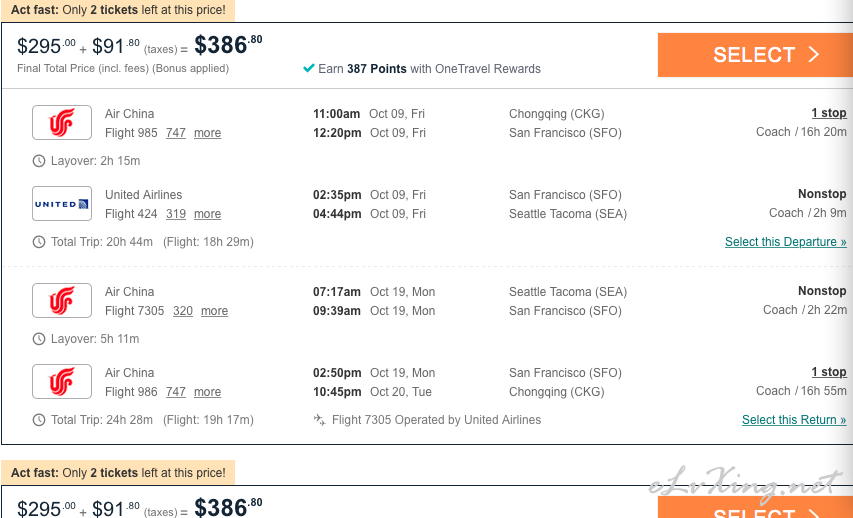This screenshot has height=518, width=853.
Task: Click the Air China logo for Flight 986
Action: pyautogui.click(x=62, y=382)
